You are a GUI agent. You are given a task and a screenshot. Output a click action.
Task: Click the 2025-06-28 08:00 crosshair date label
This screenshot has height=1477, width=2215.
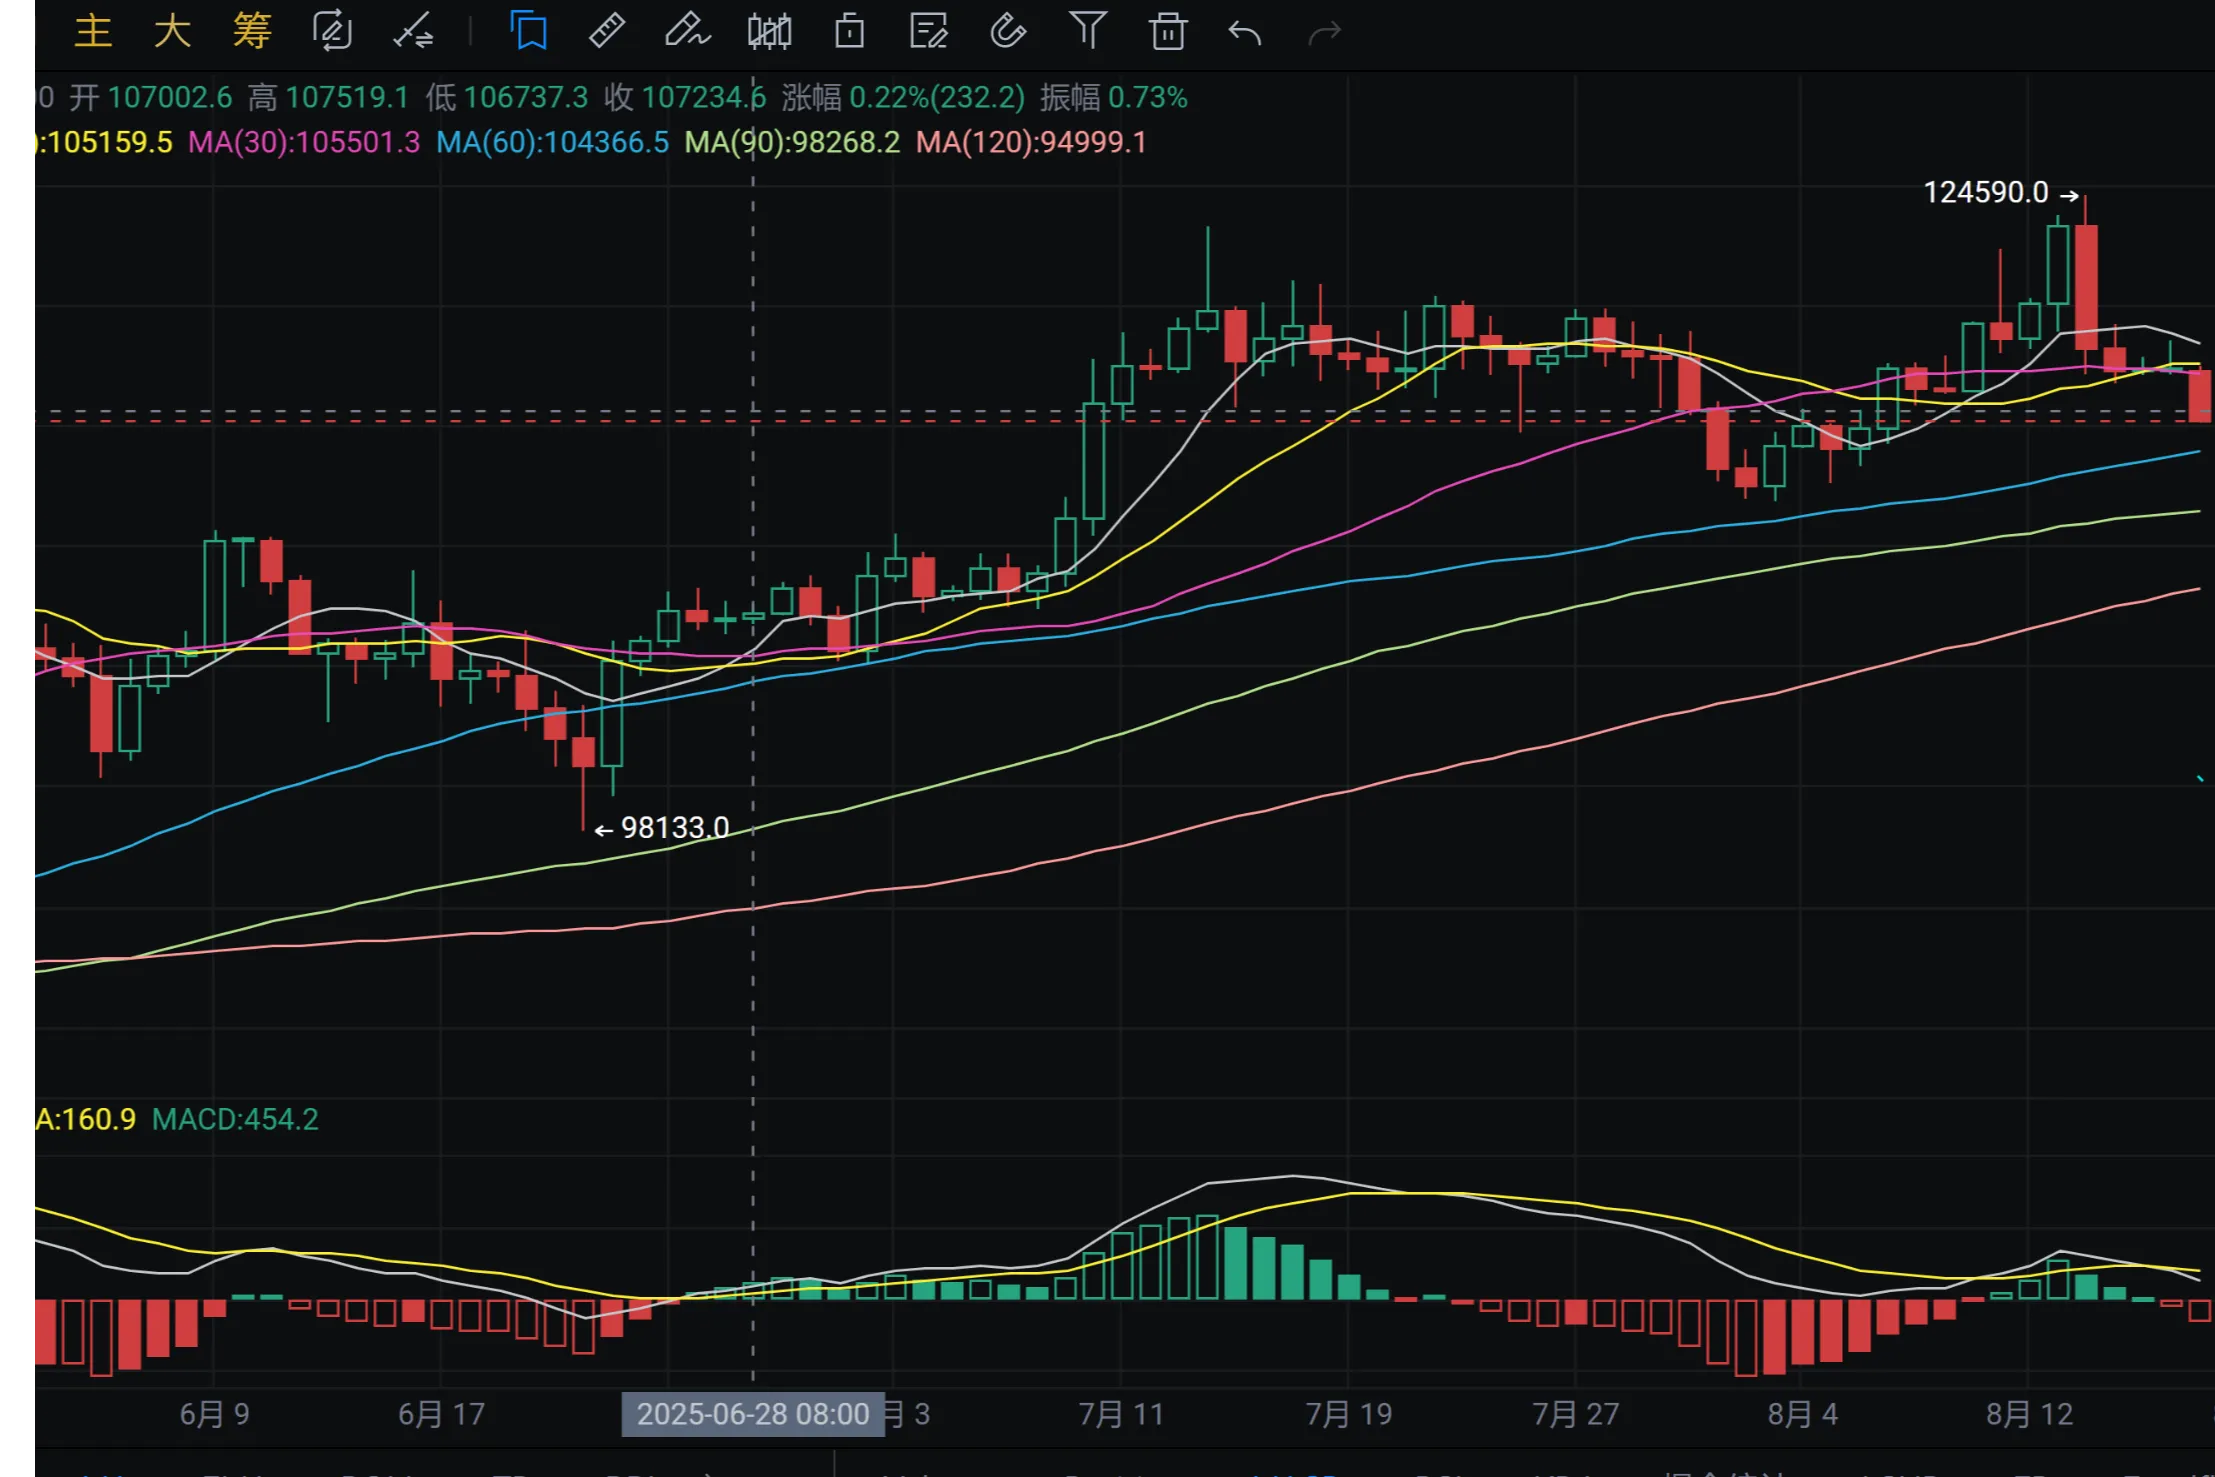pos(753,1414)
